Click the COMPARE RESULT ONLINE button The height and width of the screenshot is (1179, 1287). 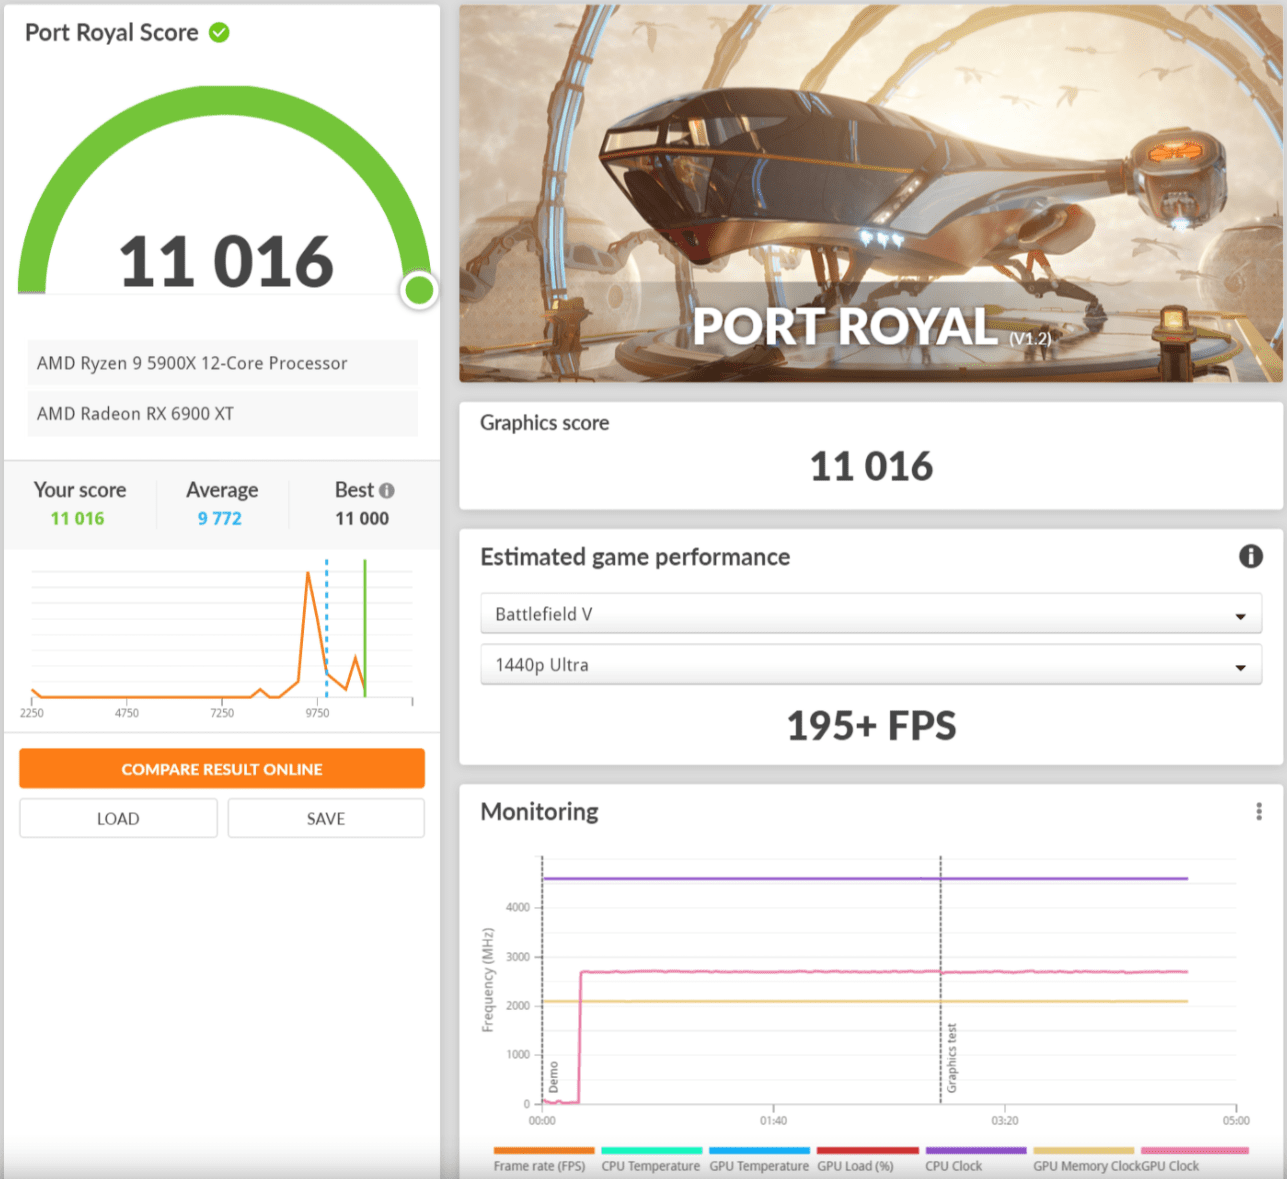click(x=222, y=769)
